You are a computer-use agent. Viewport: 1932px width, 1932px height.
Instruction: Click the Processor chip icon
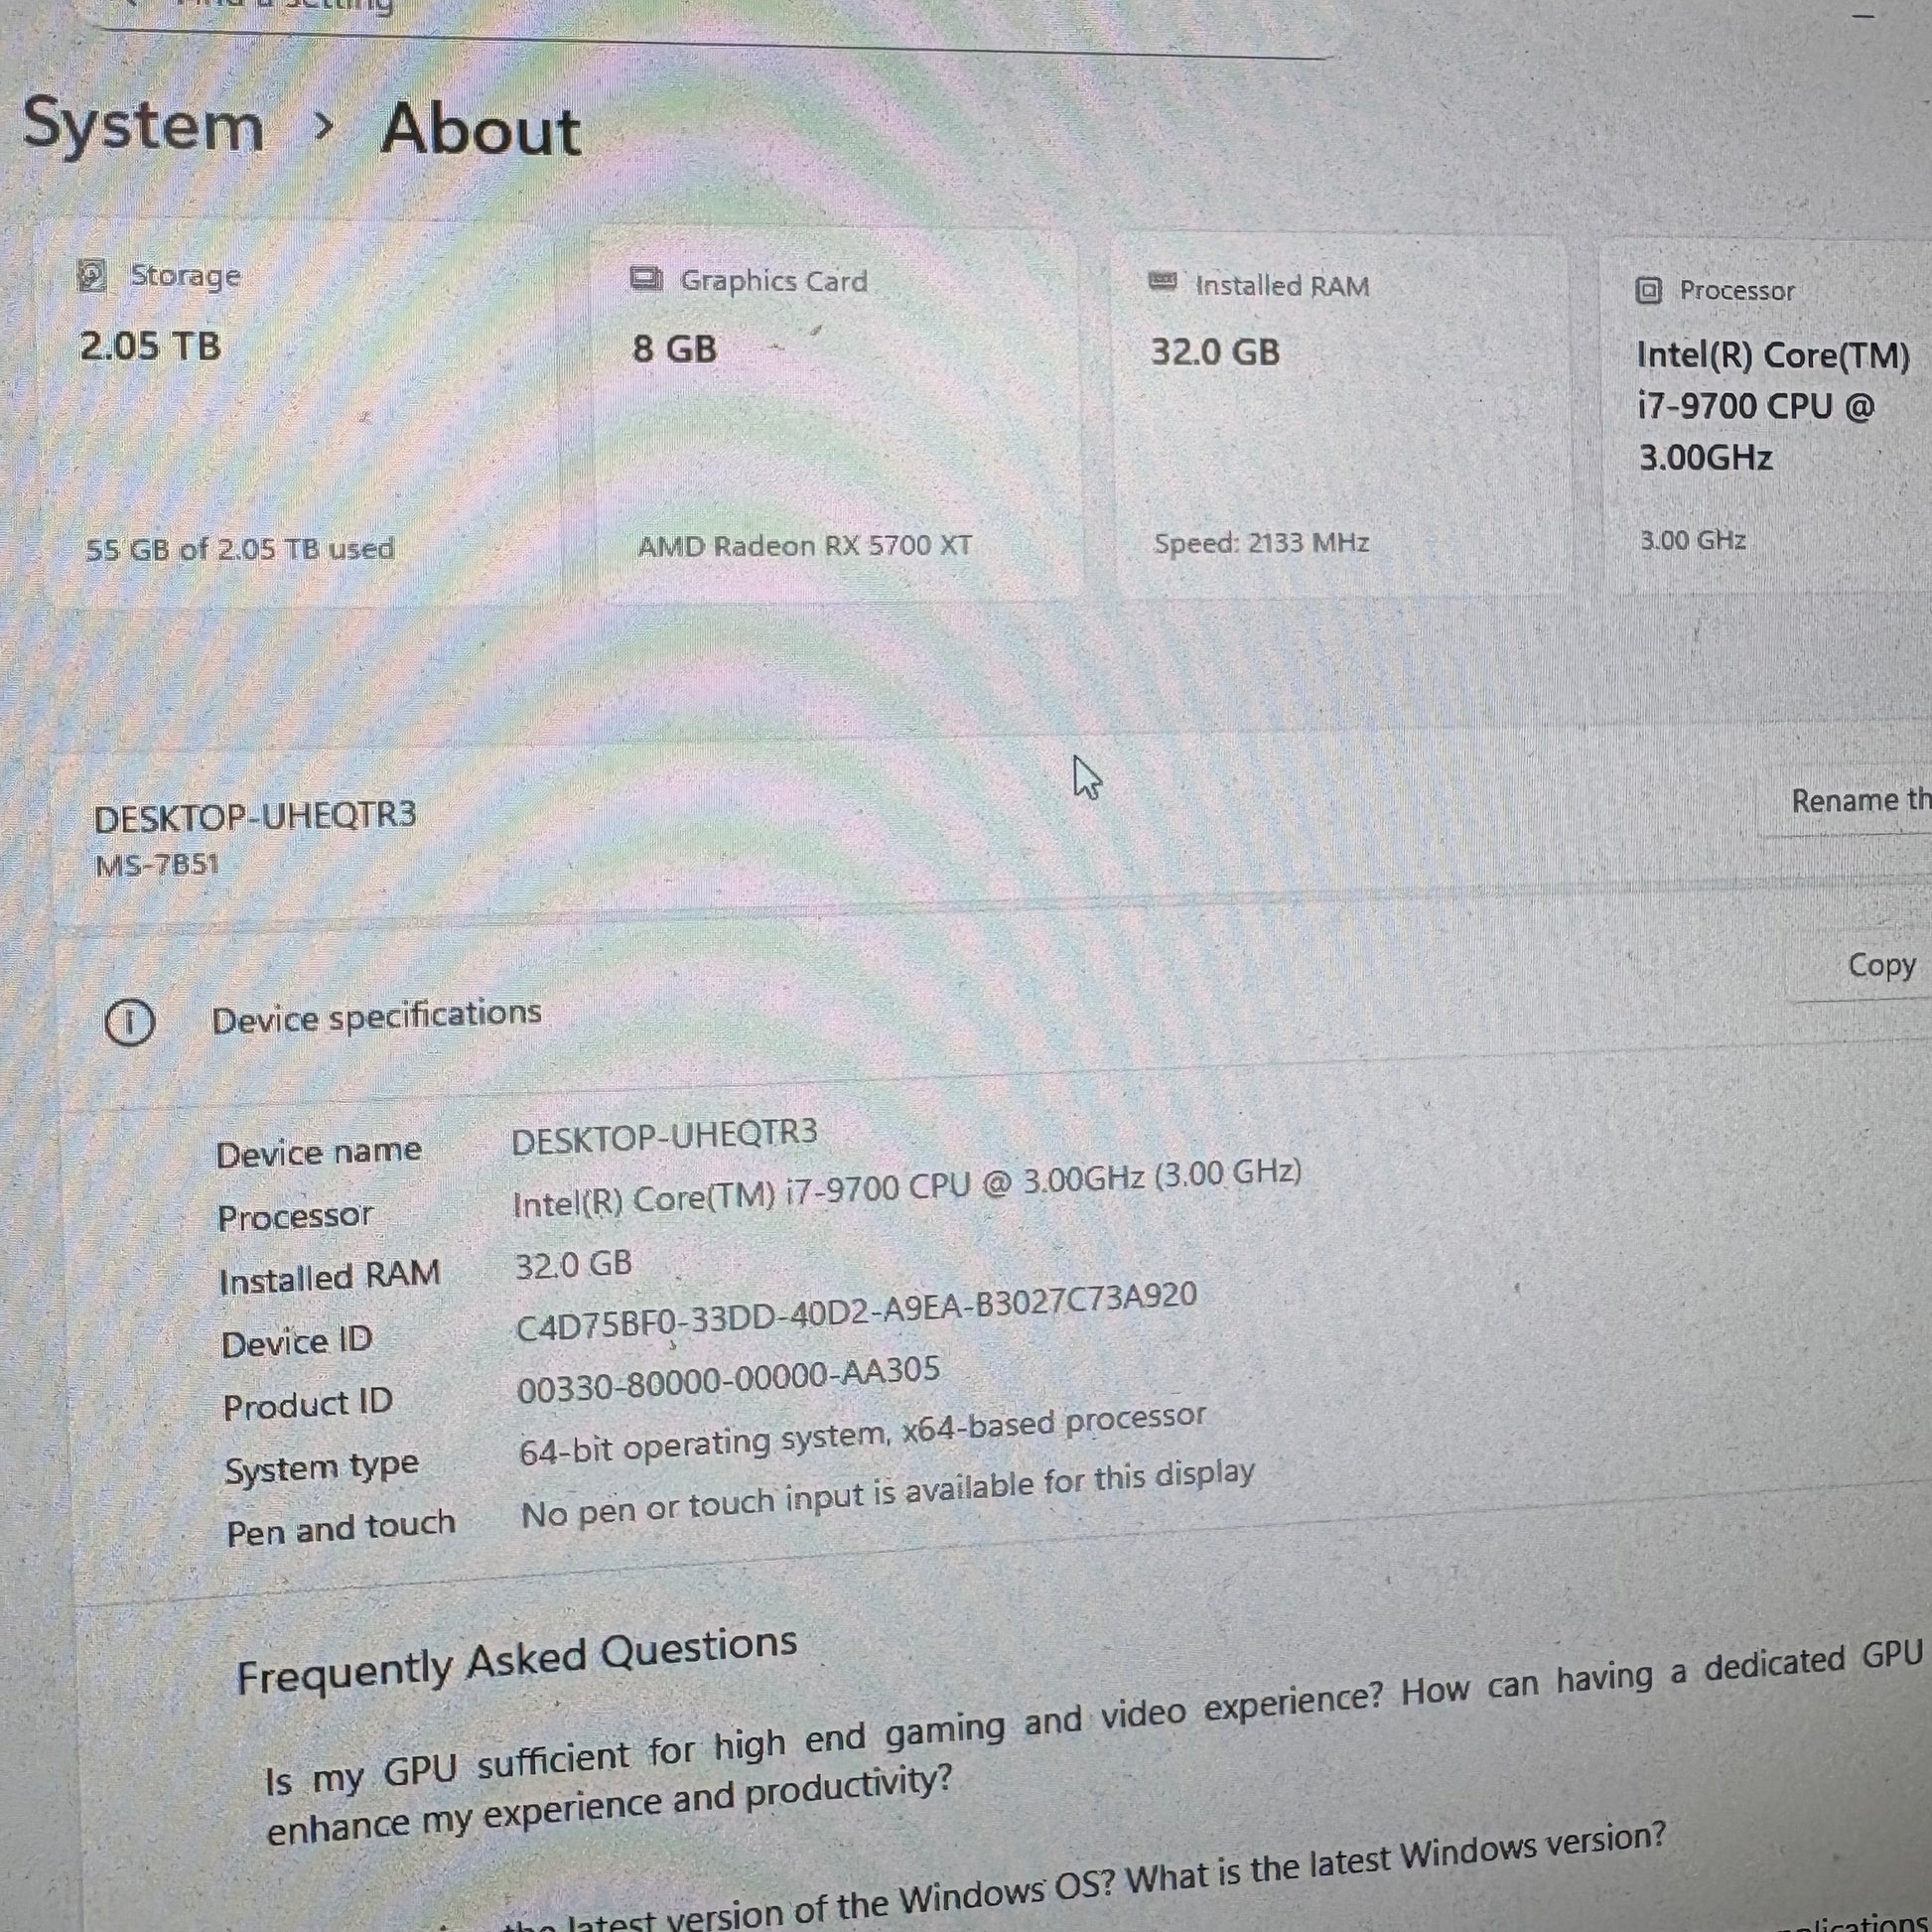(x=1648, y=291)
